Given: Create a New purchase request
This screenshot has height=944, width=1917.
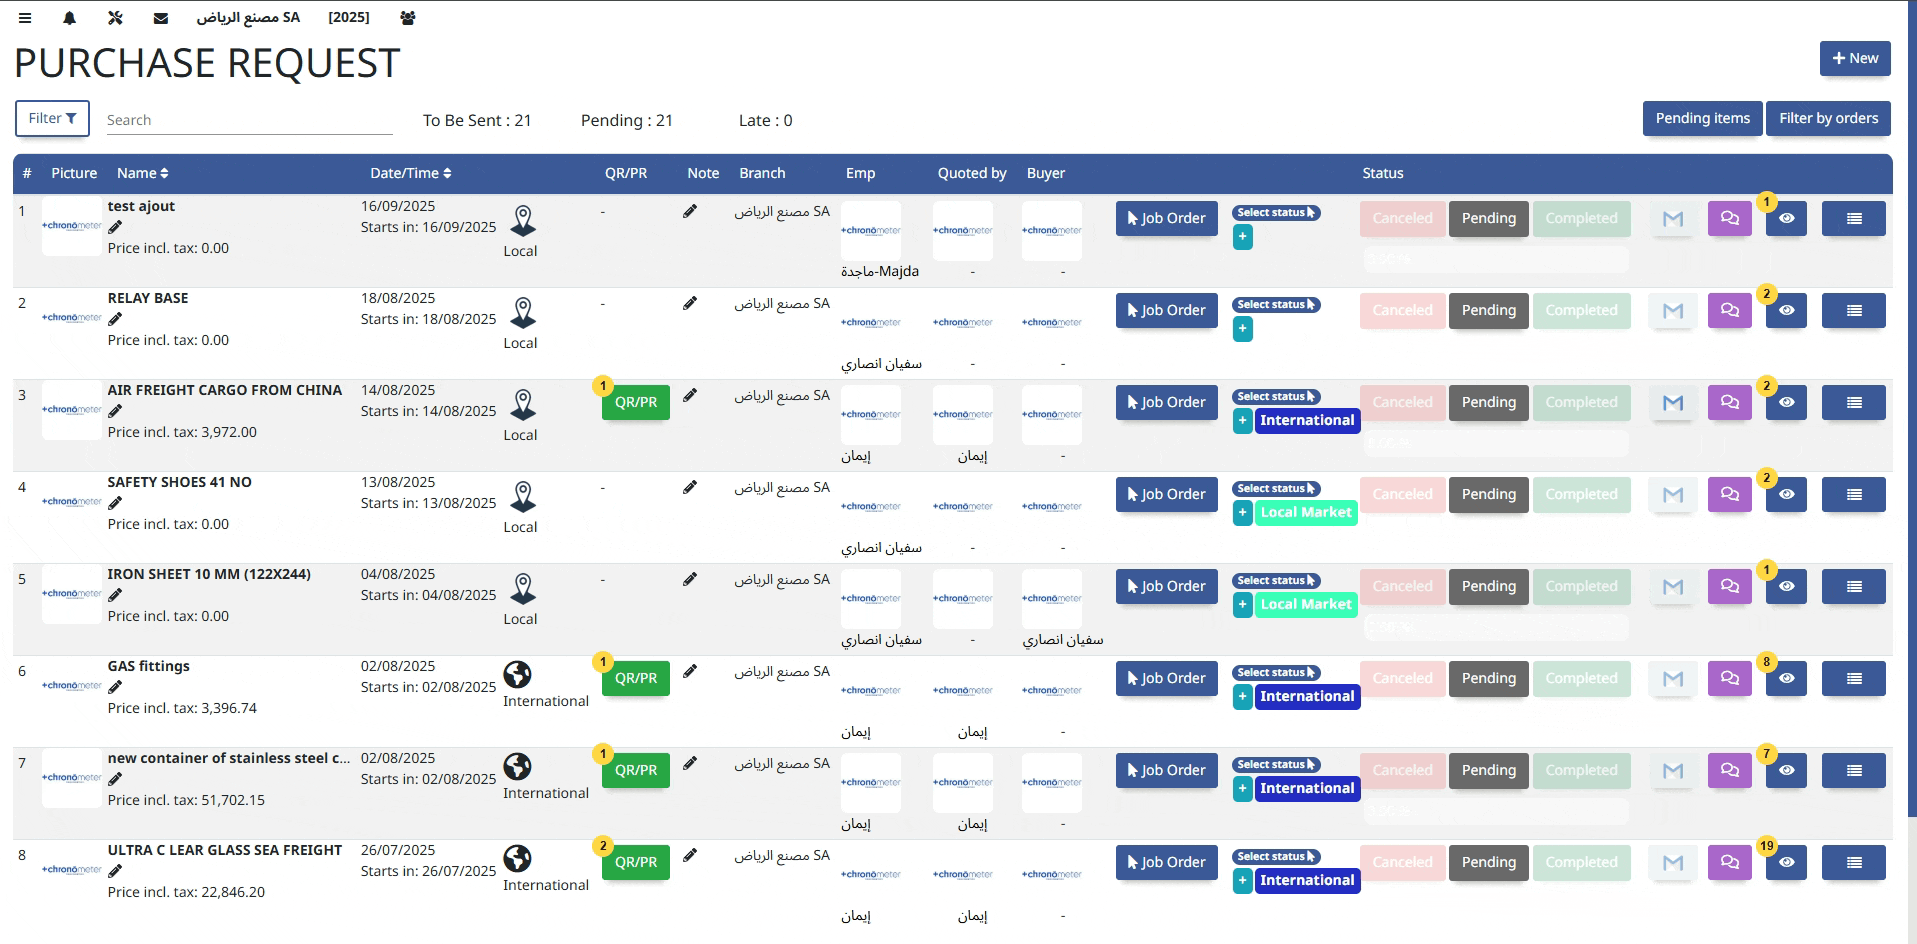Looking at the screenshot, I should point(1854,58).
